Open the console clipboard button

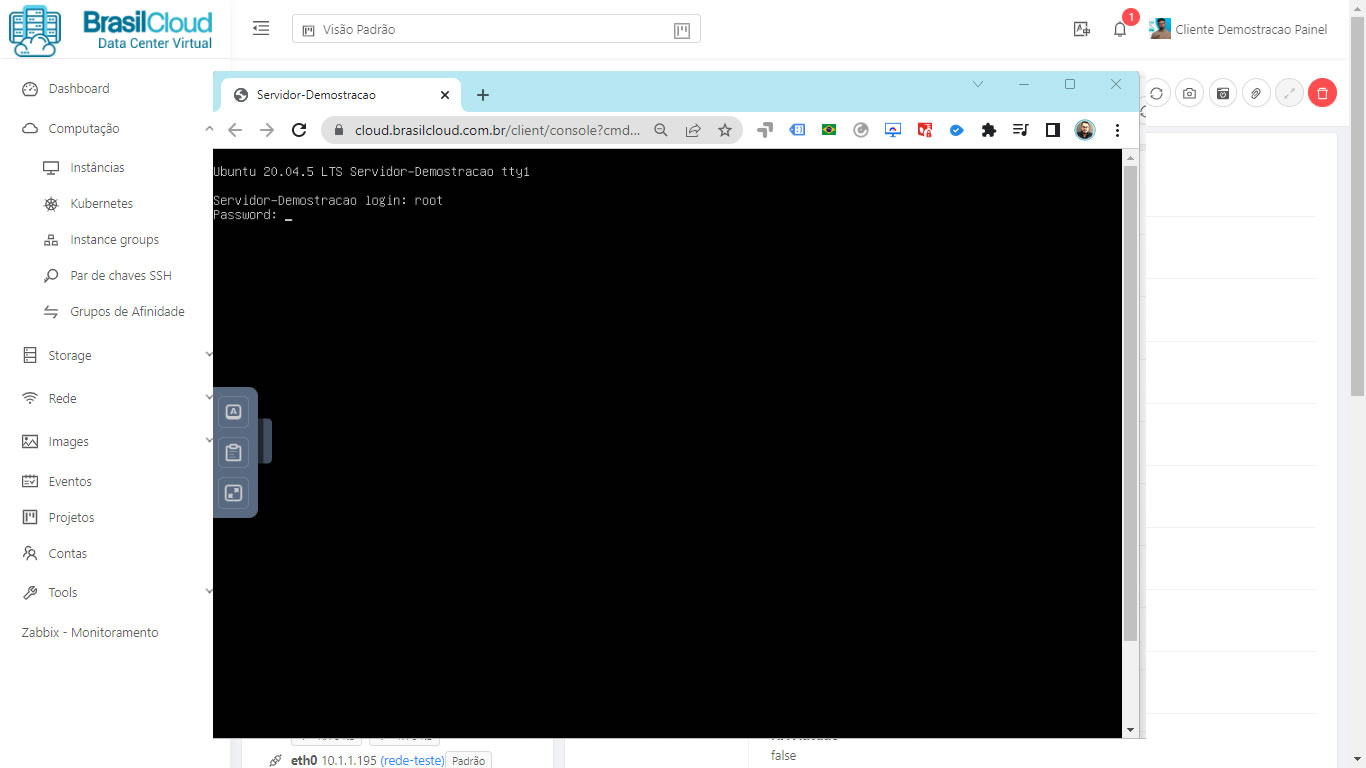tap(233, 452)
